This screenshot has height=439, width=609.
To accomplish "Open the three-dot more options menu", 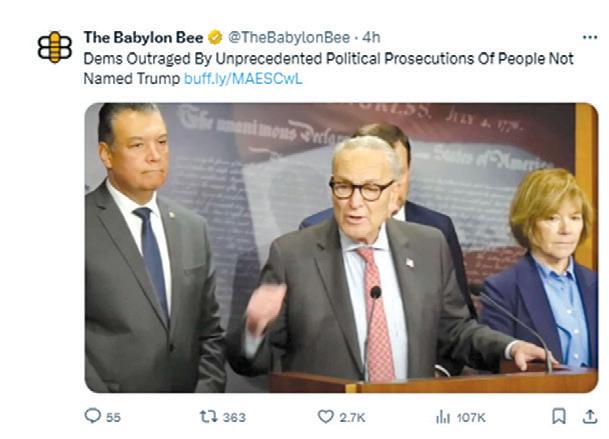I will coord(590,37).
